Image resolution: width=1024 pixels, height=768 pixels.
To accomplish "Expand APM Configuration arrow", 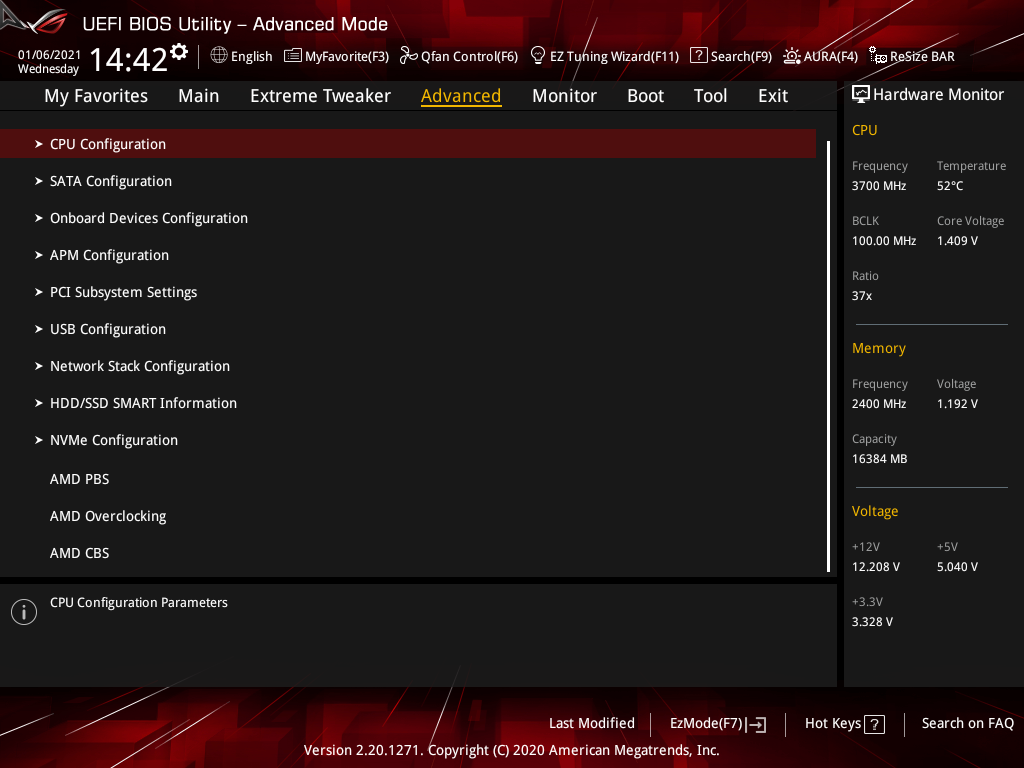I will (x=39, y=255).
